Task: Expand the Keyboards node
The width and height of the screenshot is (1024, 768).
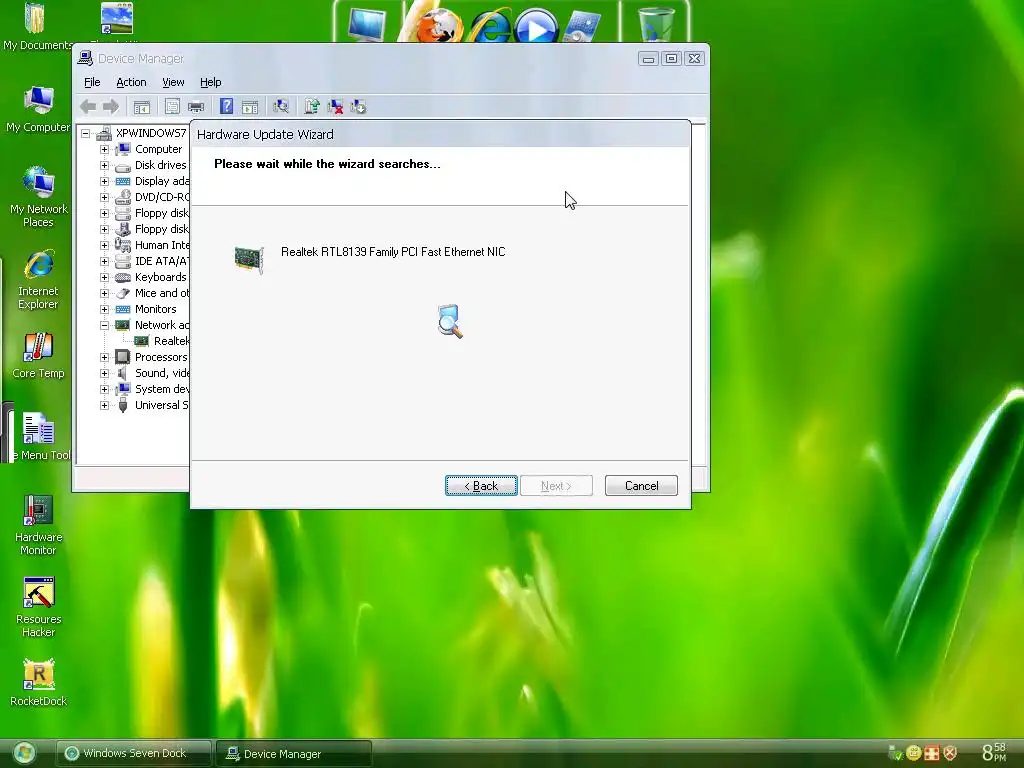Action: tap(104, 278)
